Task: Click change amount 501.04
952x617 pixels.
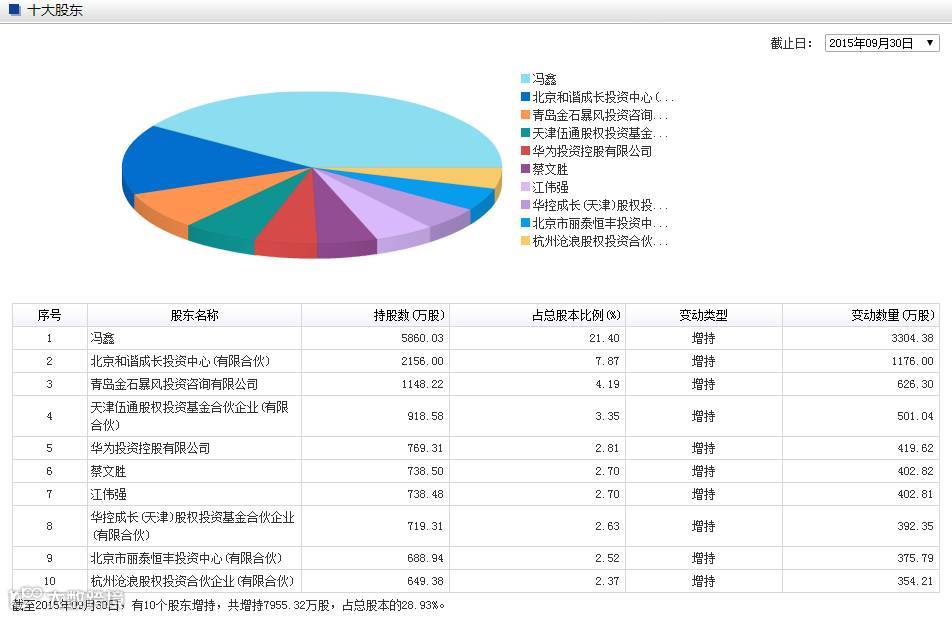Action: click(x=916, y=416)
